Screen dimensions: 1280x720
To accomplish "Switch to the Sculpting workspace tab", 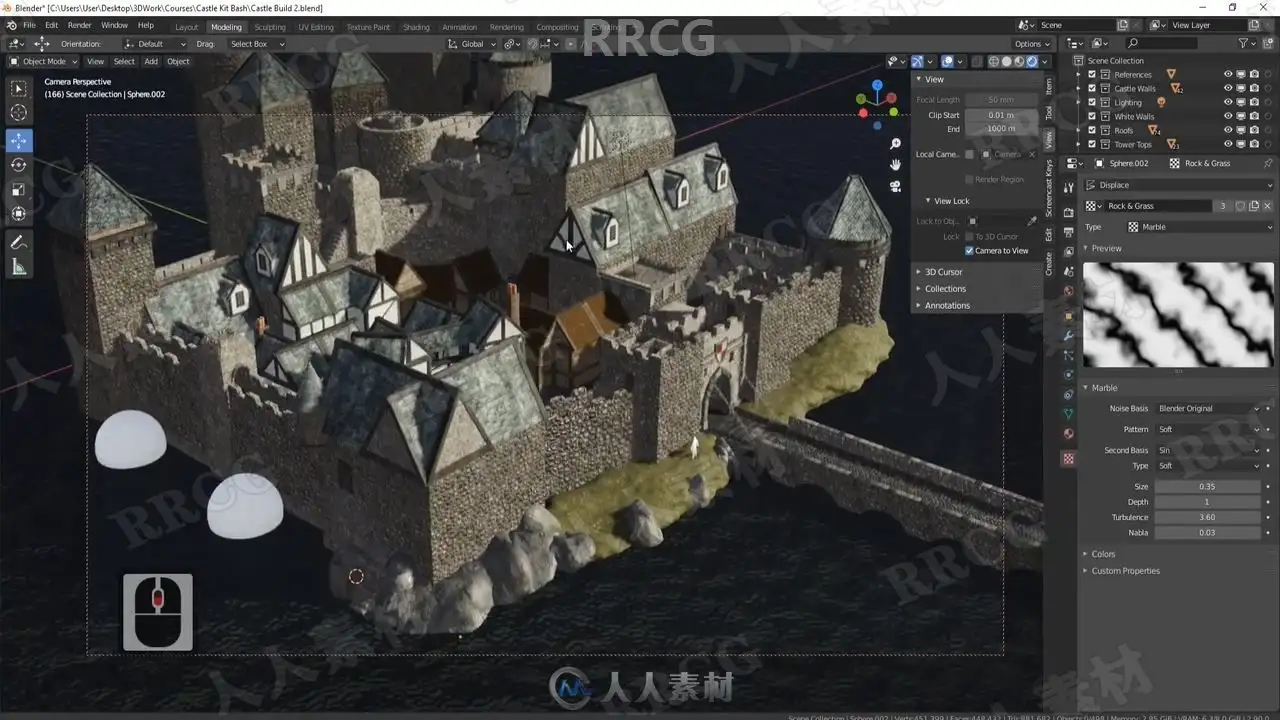I will point(269,27).
